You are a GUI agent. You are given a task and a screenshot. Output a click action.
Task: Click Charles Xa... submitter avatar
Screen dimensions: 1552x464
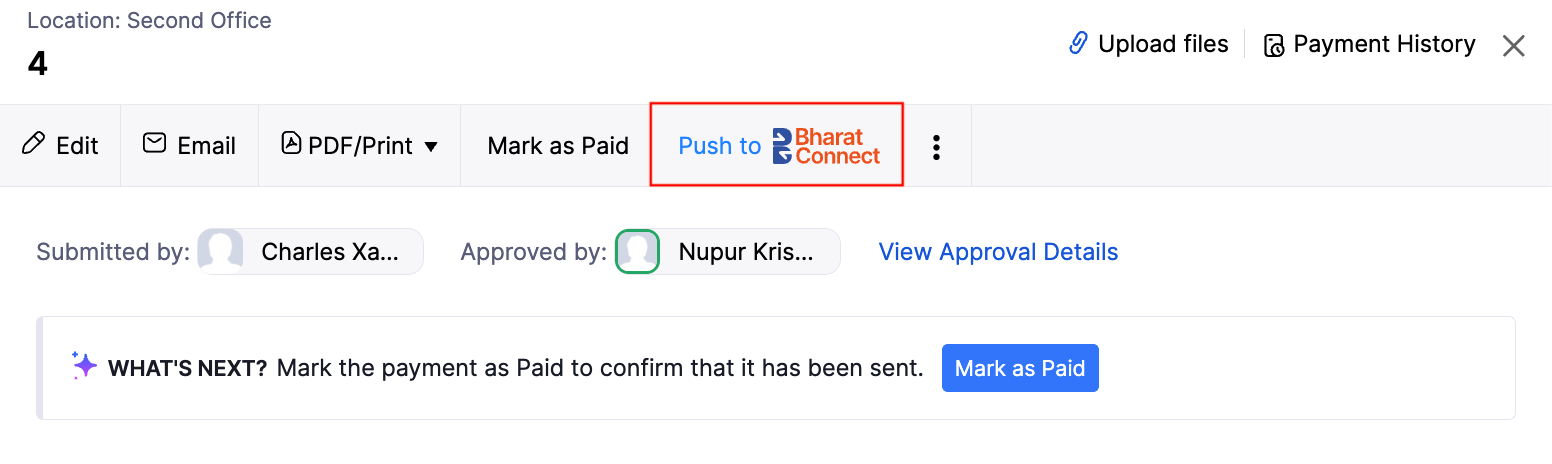point(221,252)
